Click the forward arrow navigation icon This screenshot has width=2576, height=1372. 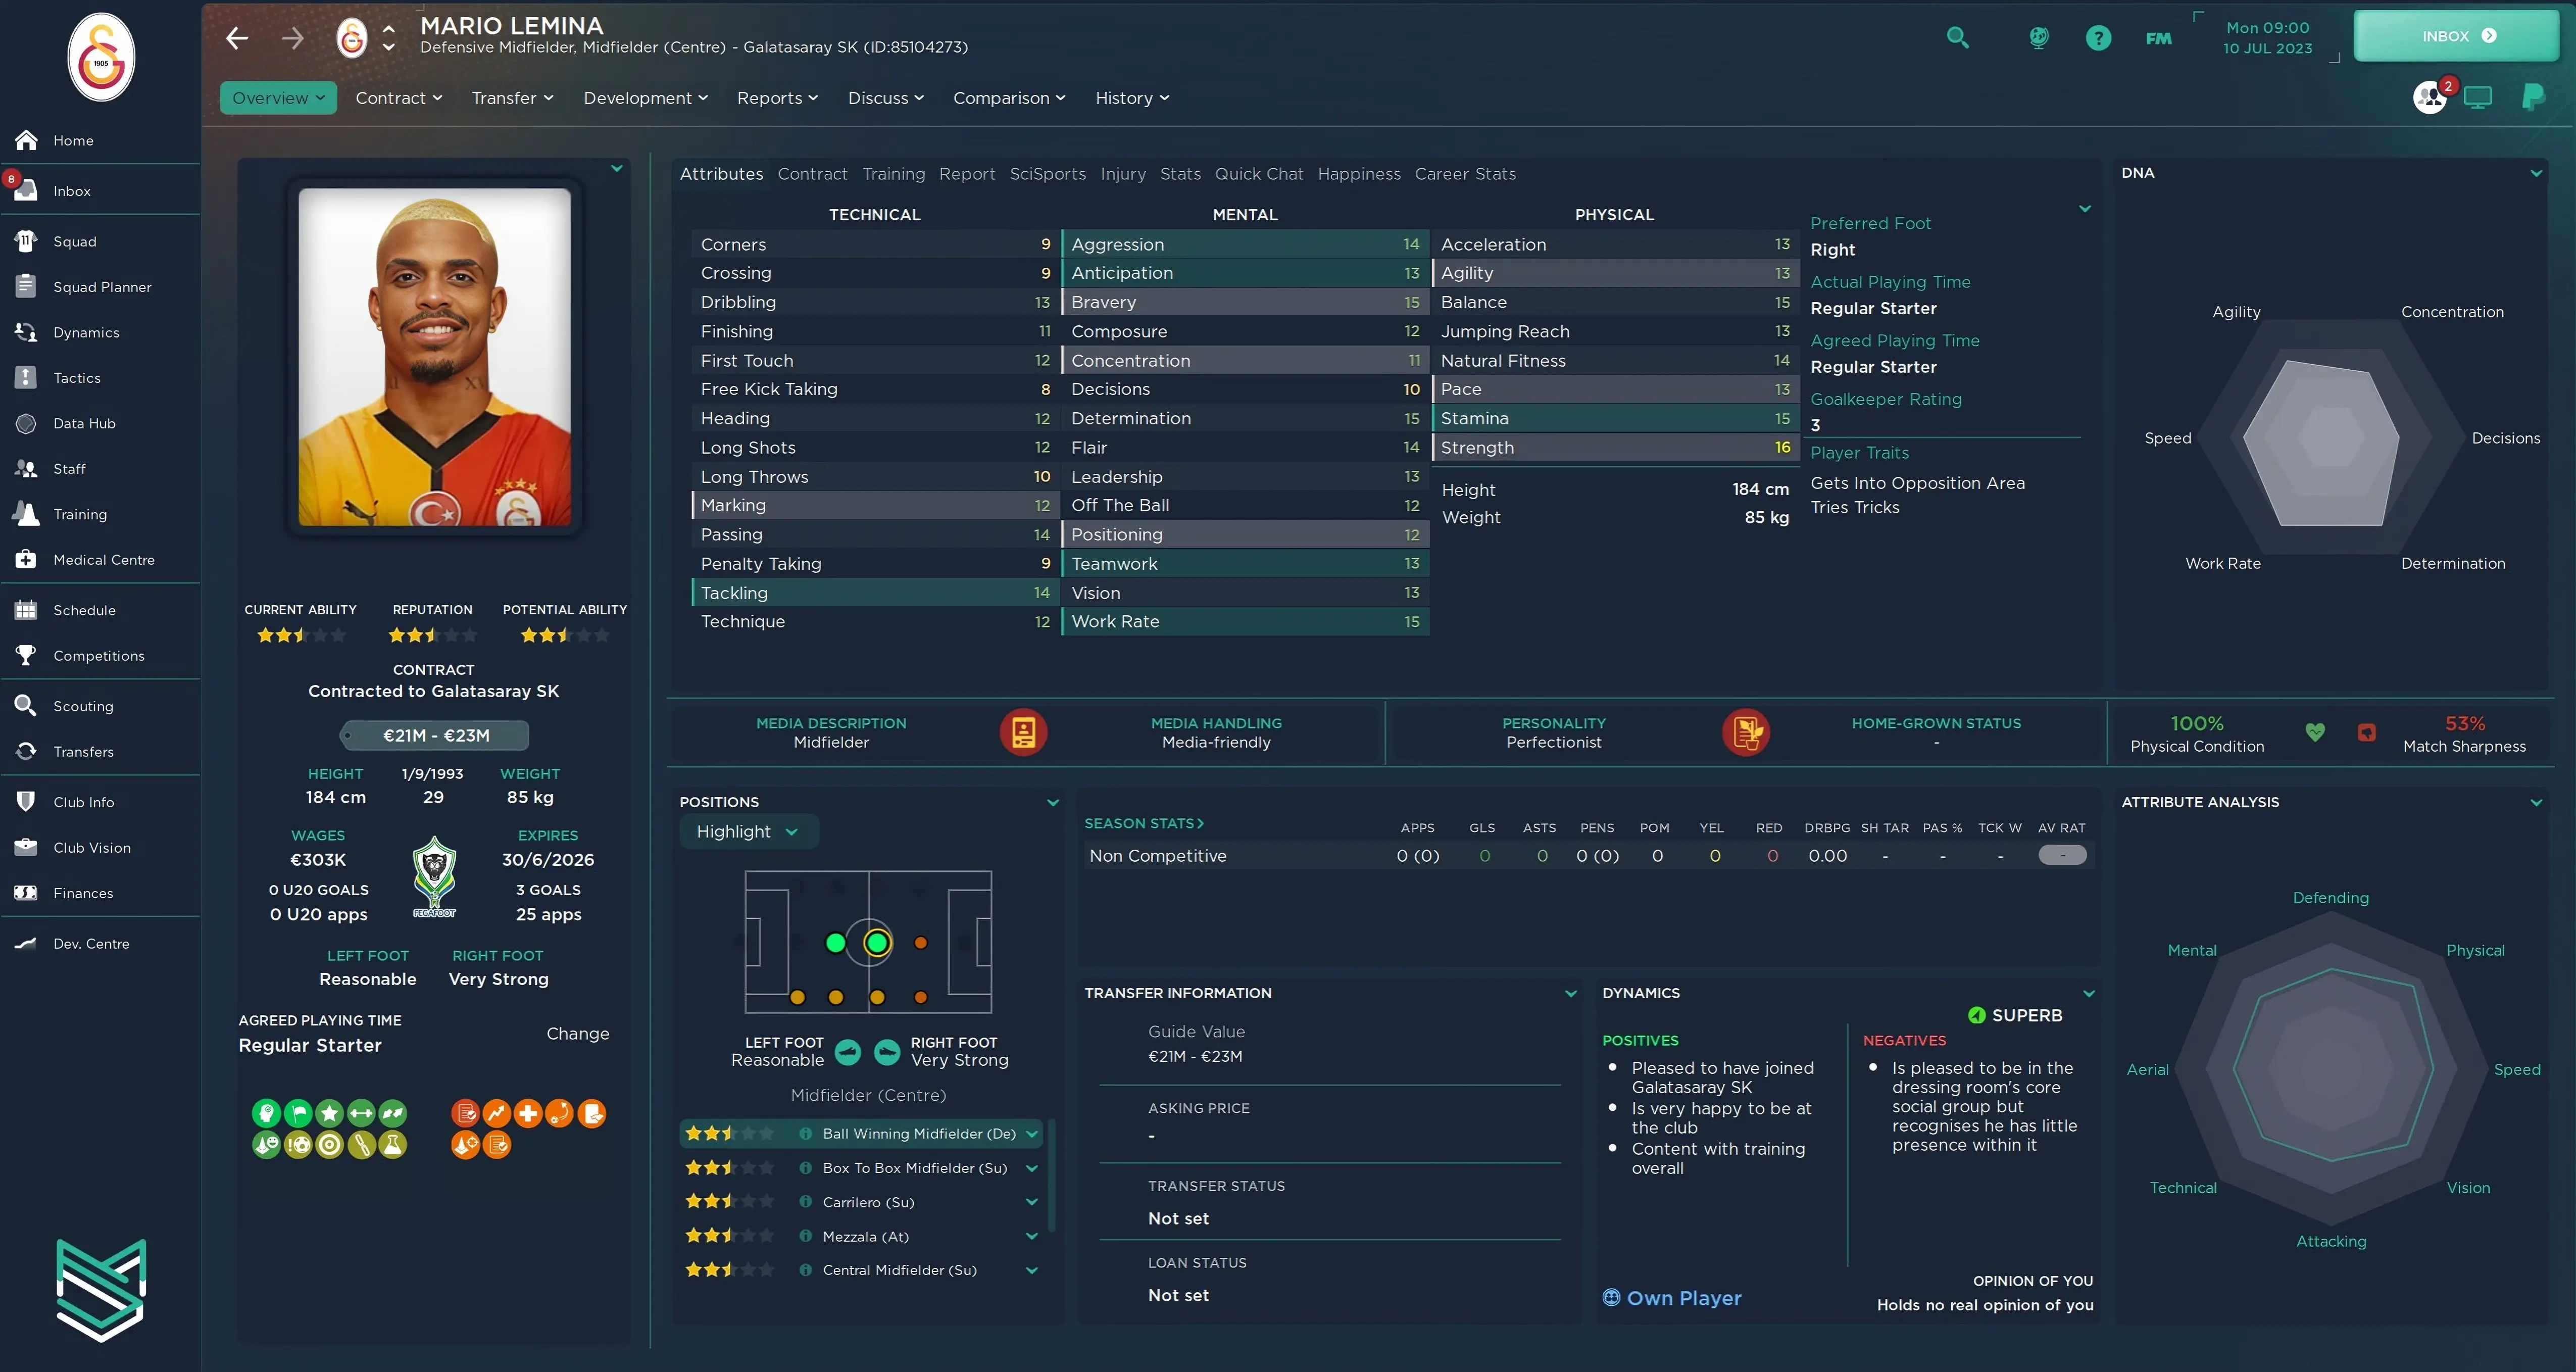pos(292,38)
